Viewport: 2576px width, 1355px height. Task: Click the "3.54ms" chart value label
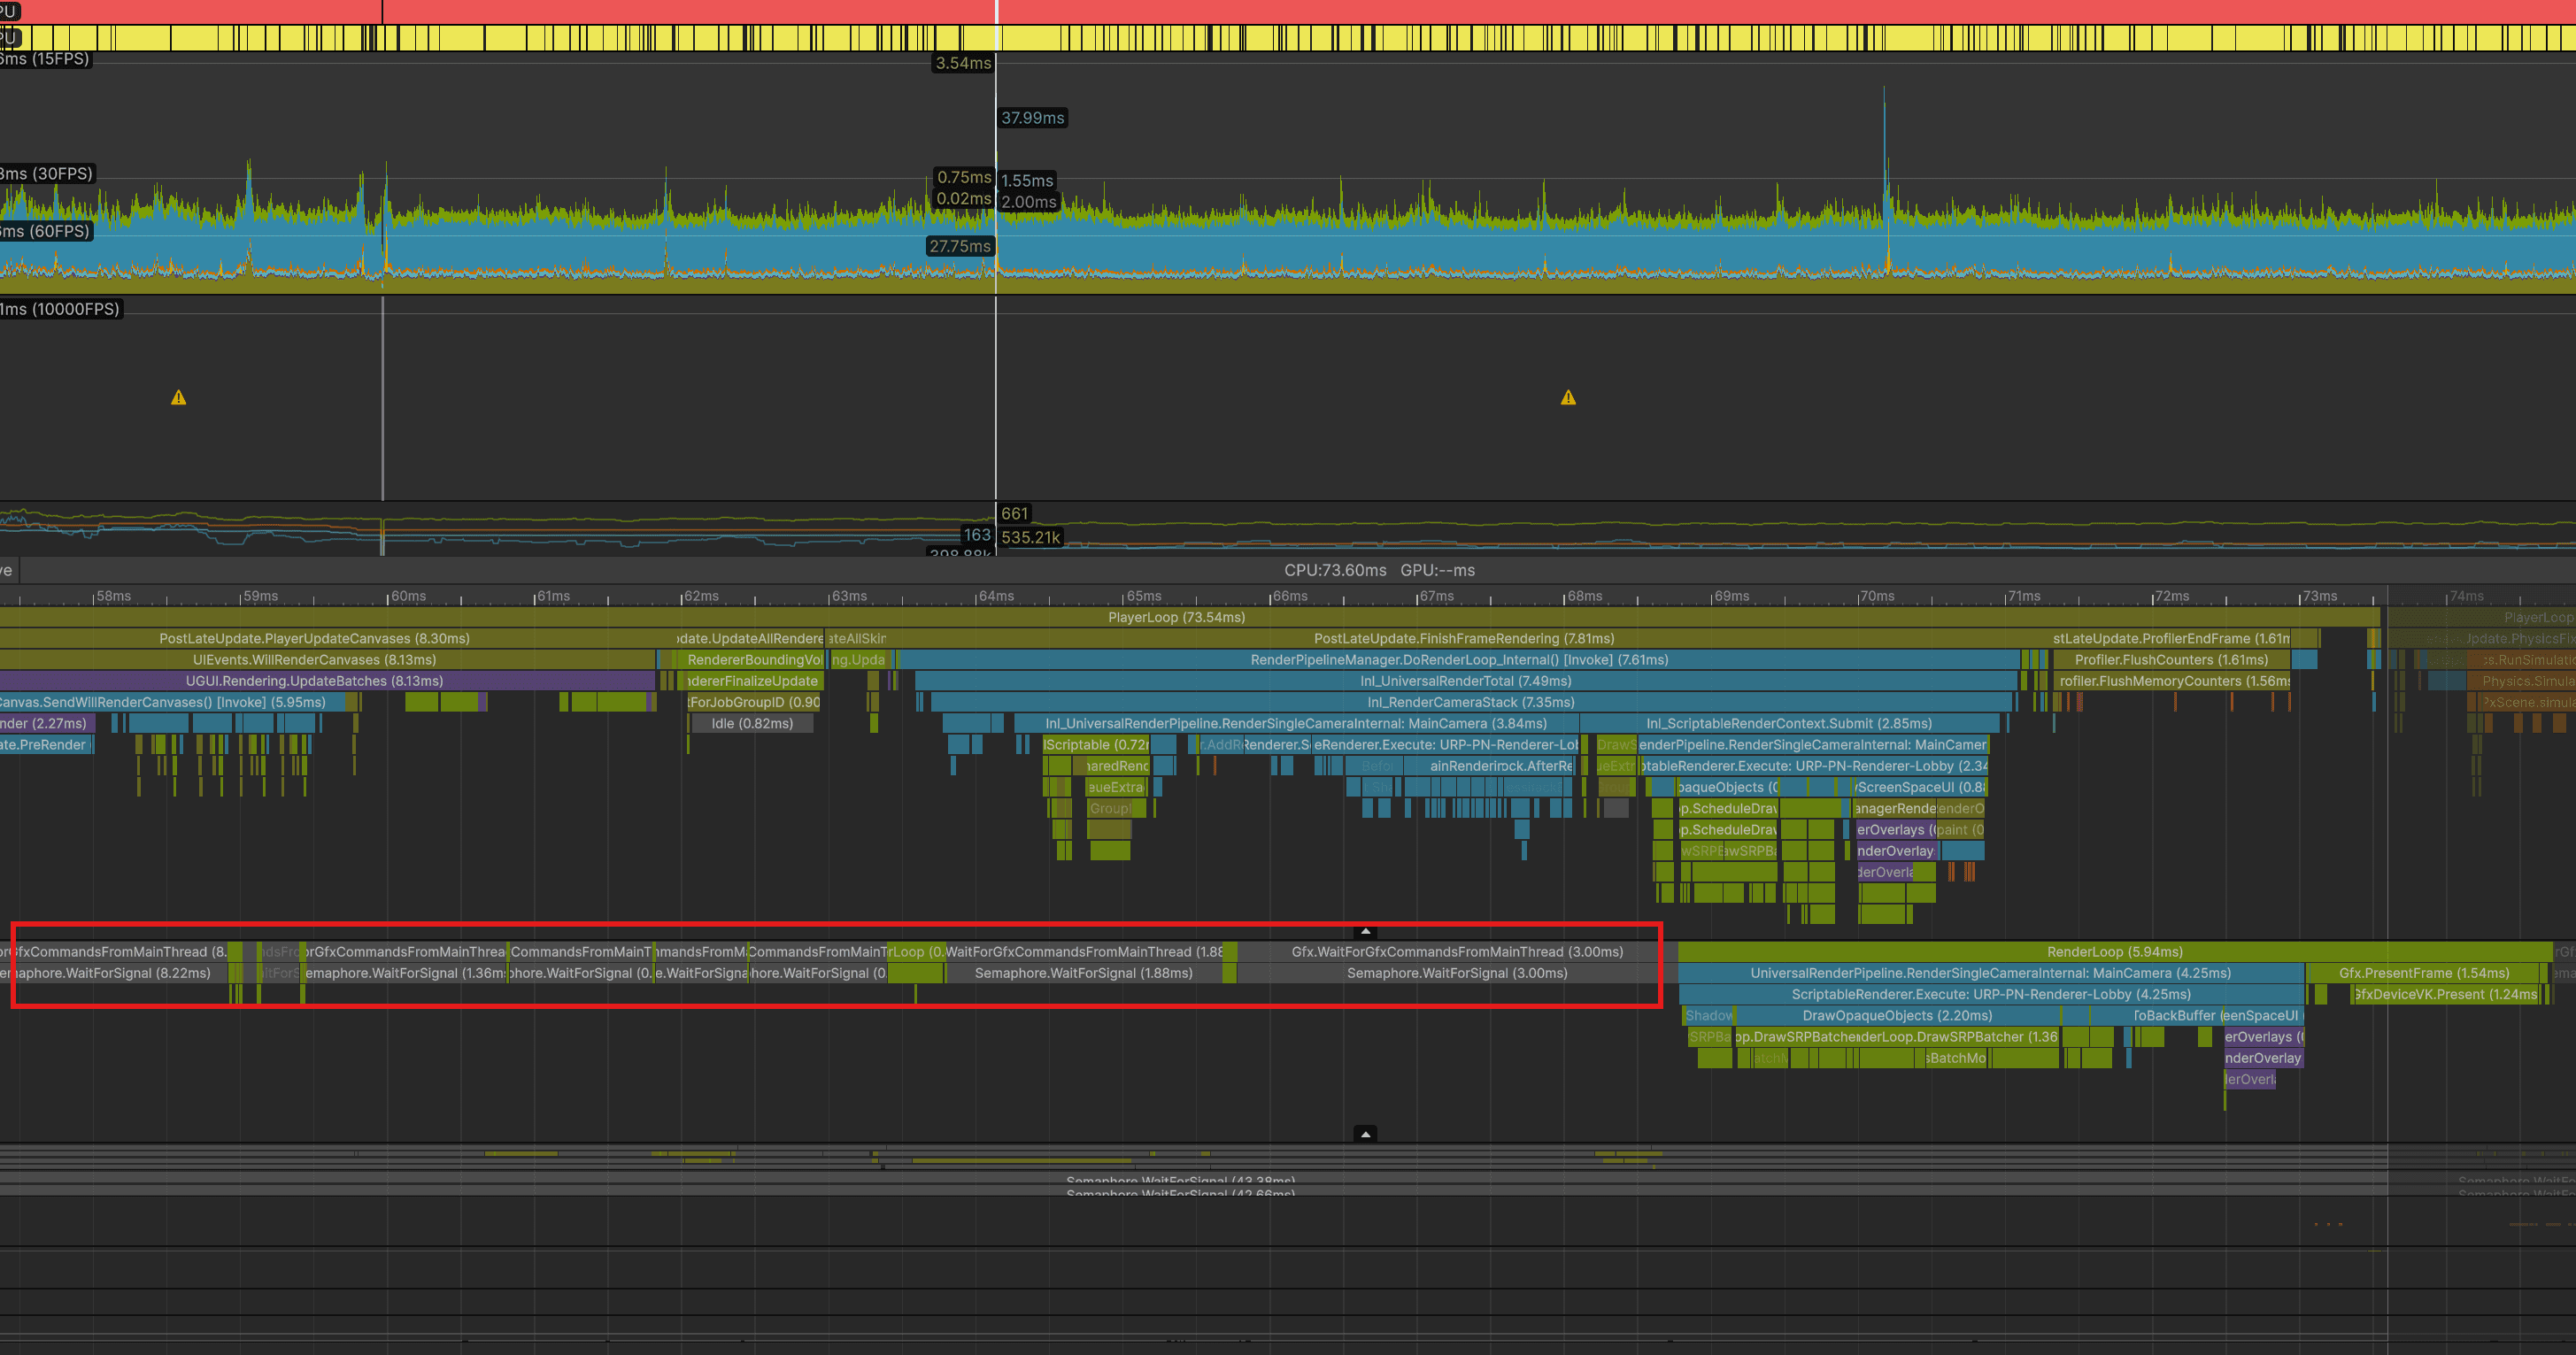pos(963,63)
